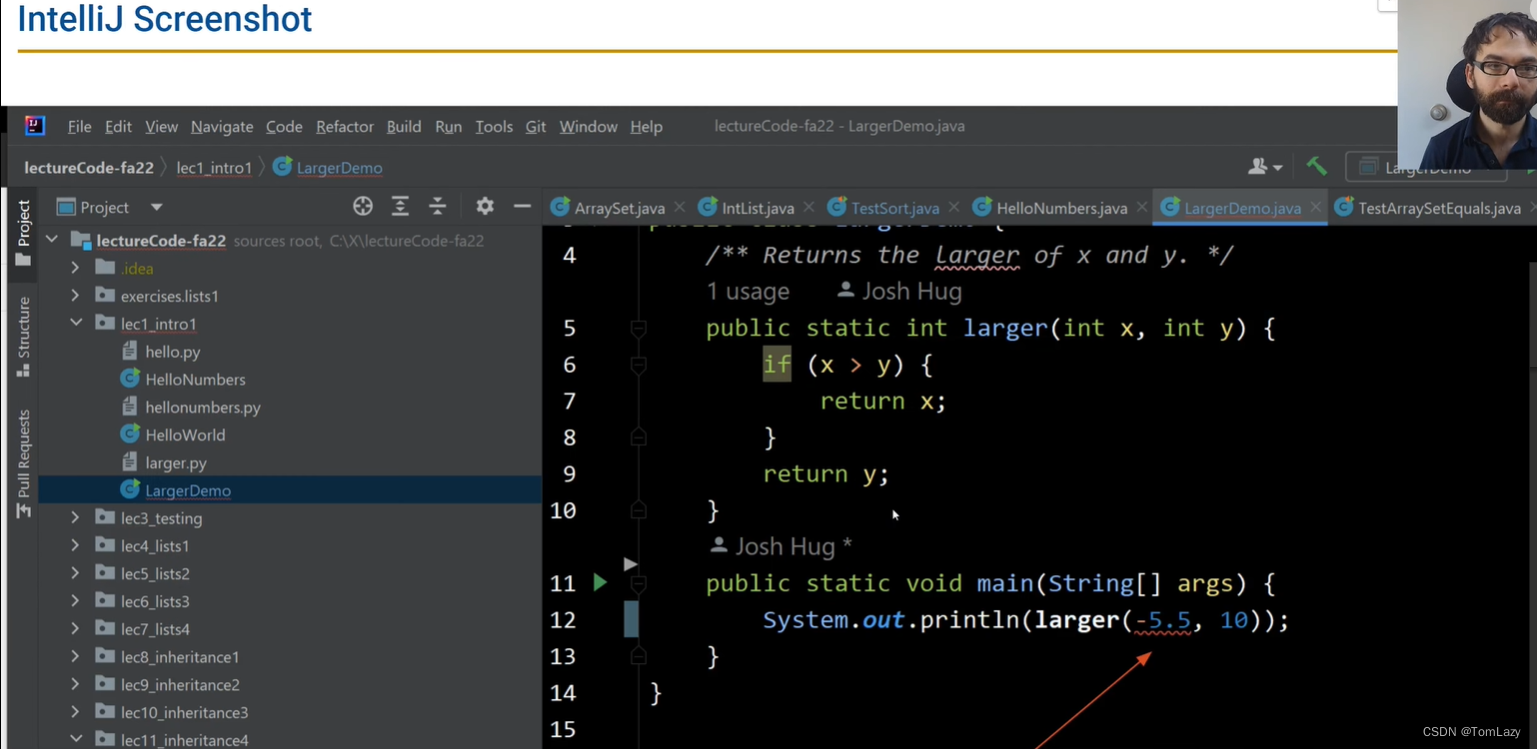The image size is (1537, 749).
Task: Open the Run menu
Action: pos(448,127)
